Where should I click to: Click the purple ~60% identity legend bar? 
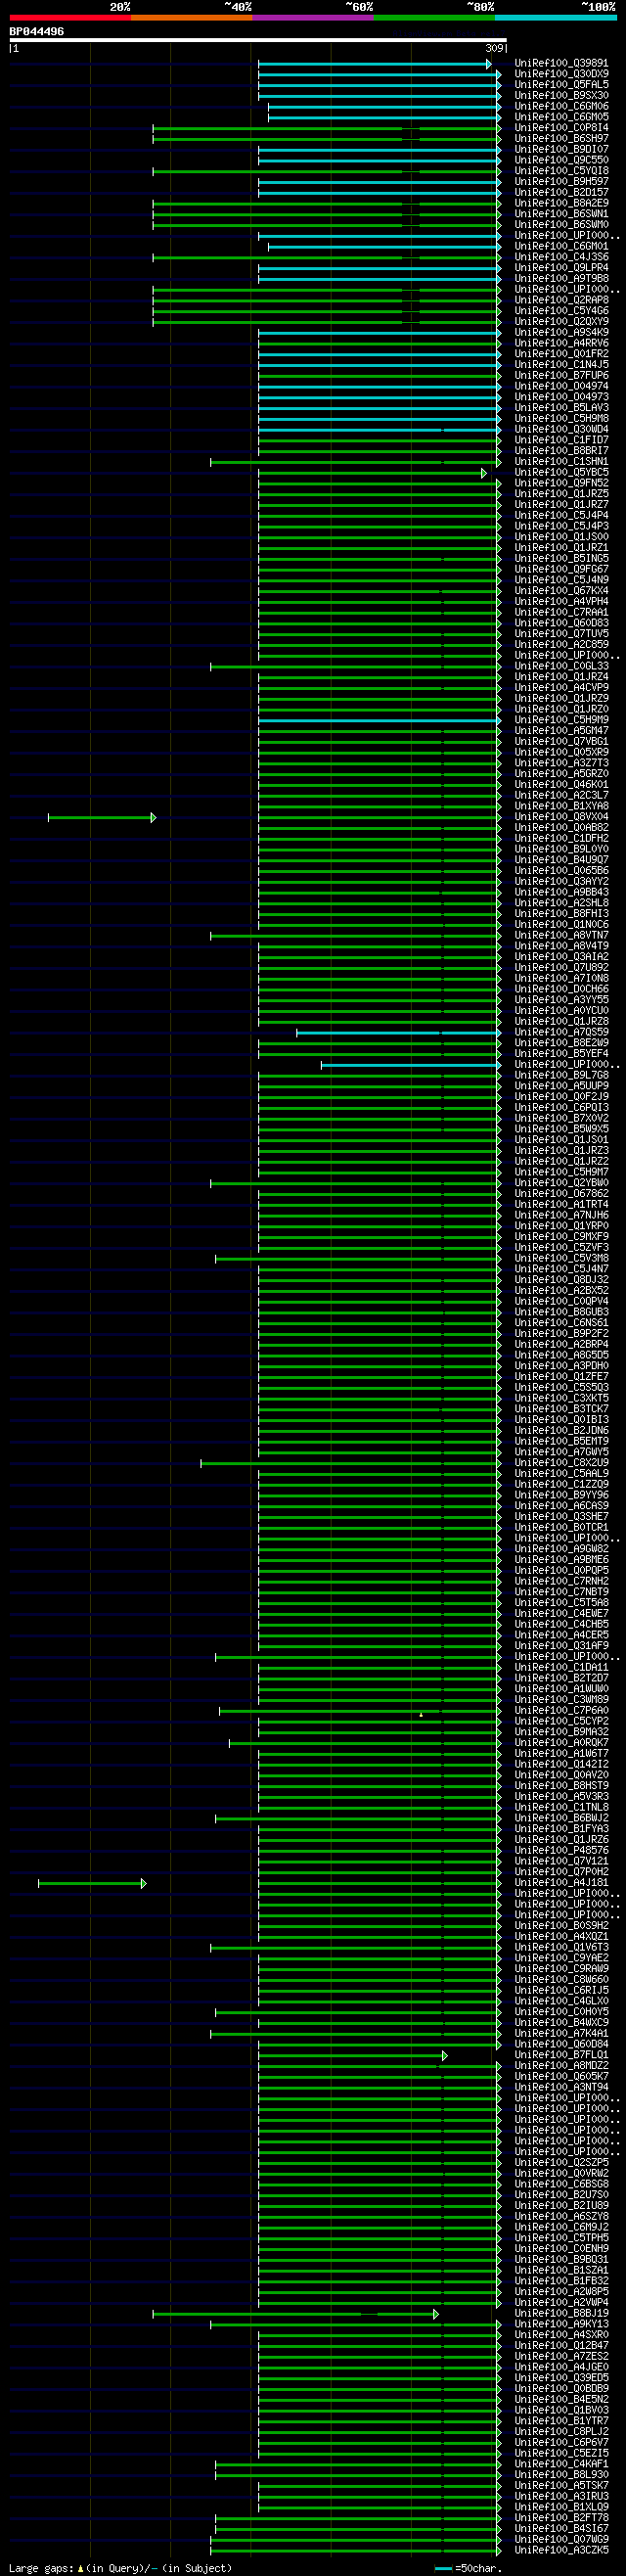click(x=312, y=17)
